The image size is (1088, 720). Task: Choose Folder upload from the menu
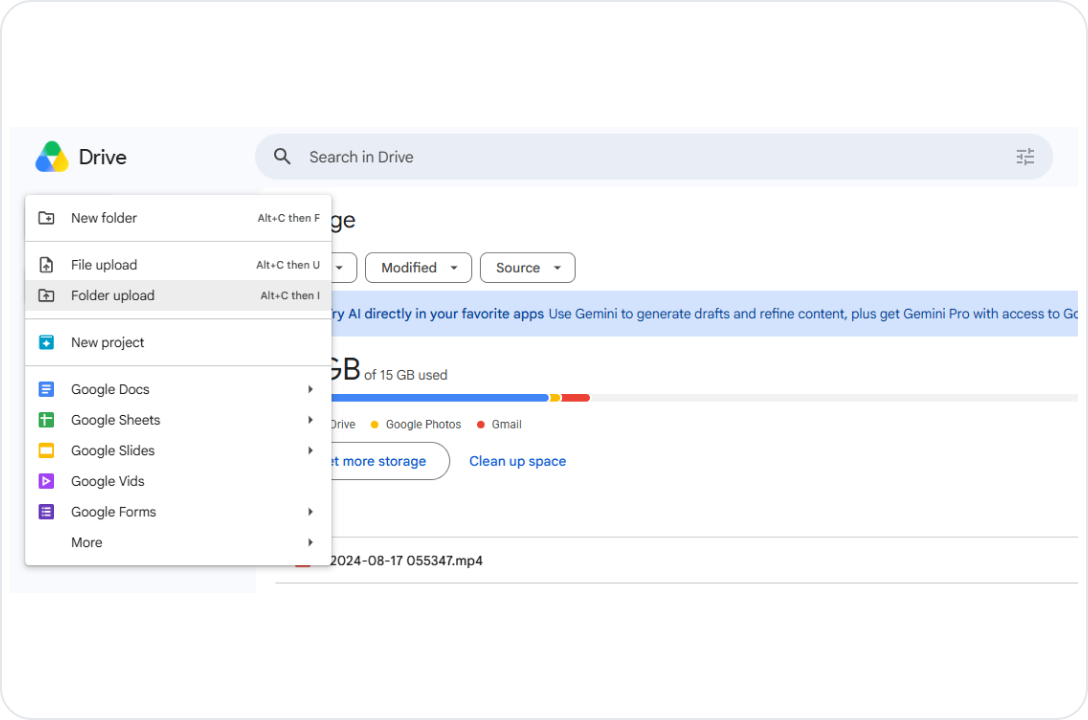pos(178,295)
